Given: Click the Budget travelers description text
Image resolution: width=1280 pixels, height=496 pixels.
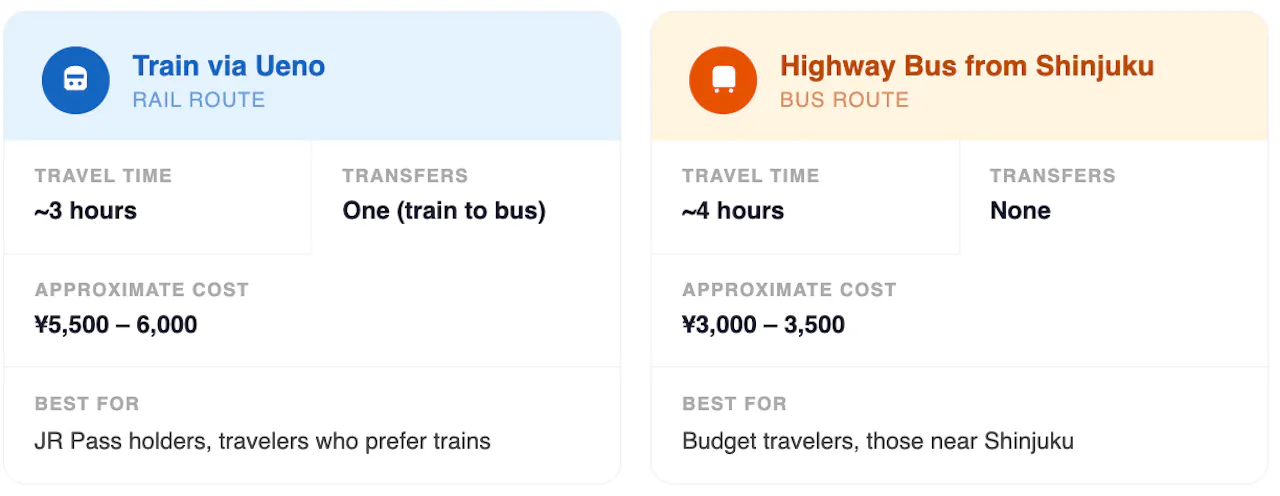Looking at the screenshot, I should [877, 441].
